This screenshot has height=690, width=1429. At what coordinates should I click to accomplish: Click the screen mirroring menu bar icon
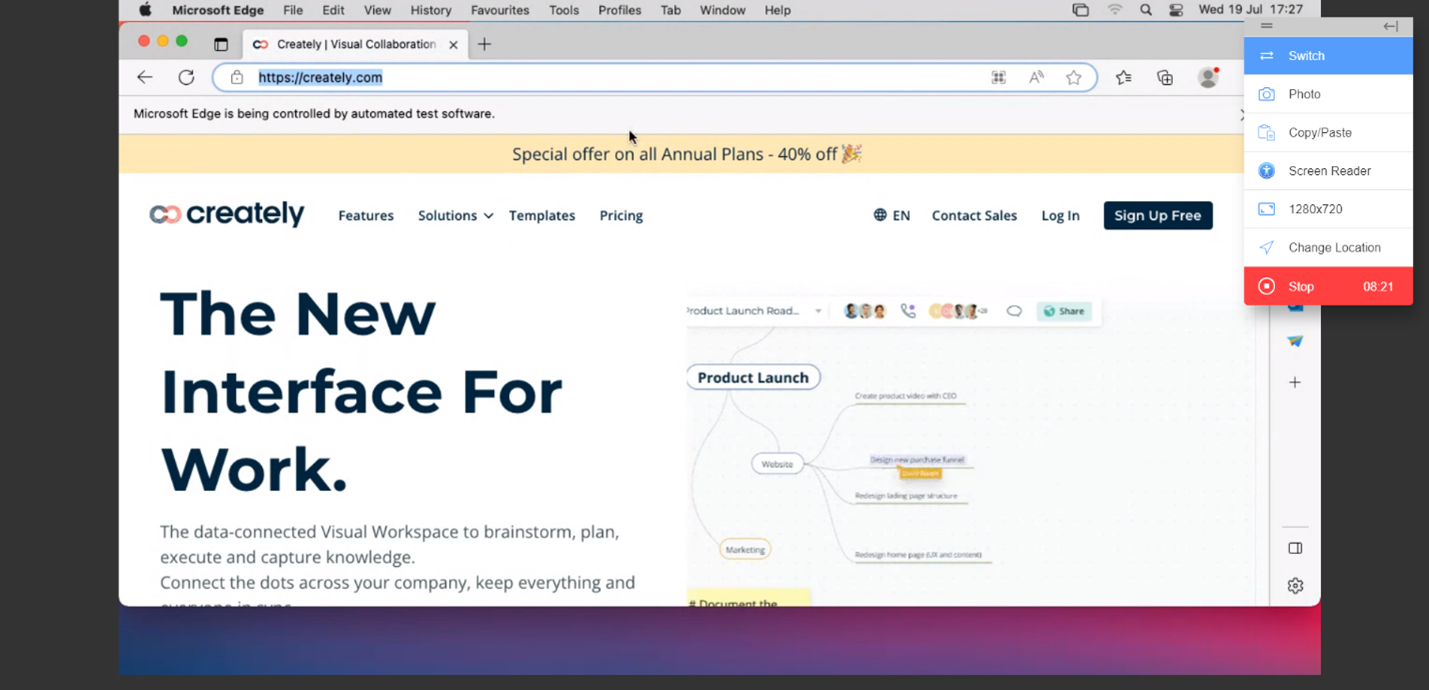[1080, 10]
